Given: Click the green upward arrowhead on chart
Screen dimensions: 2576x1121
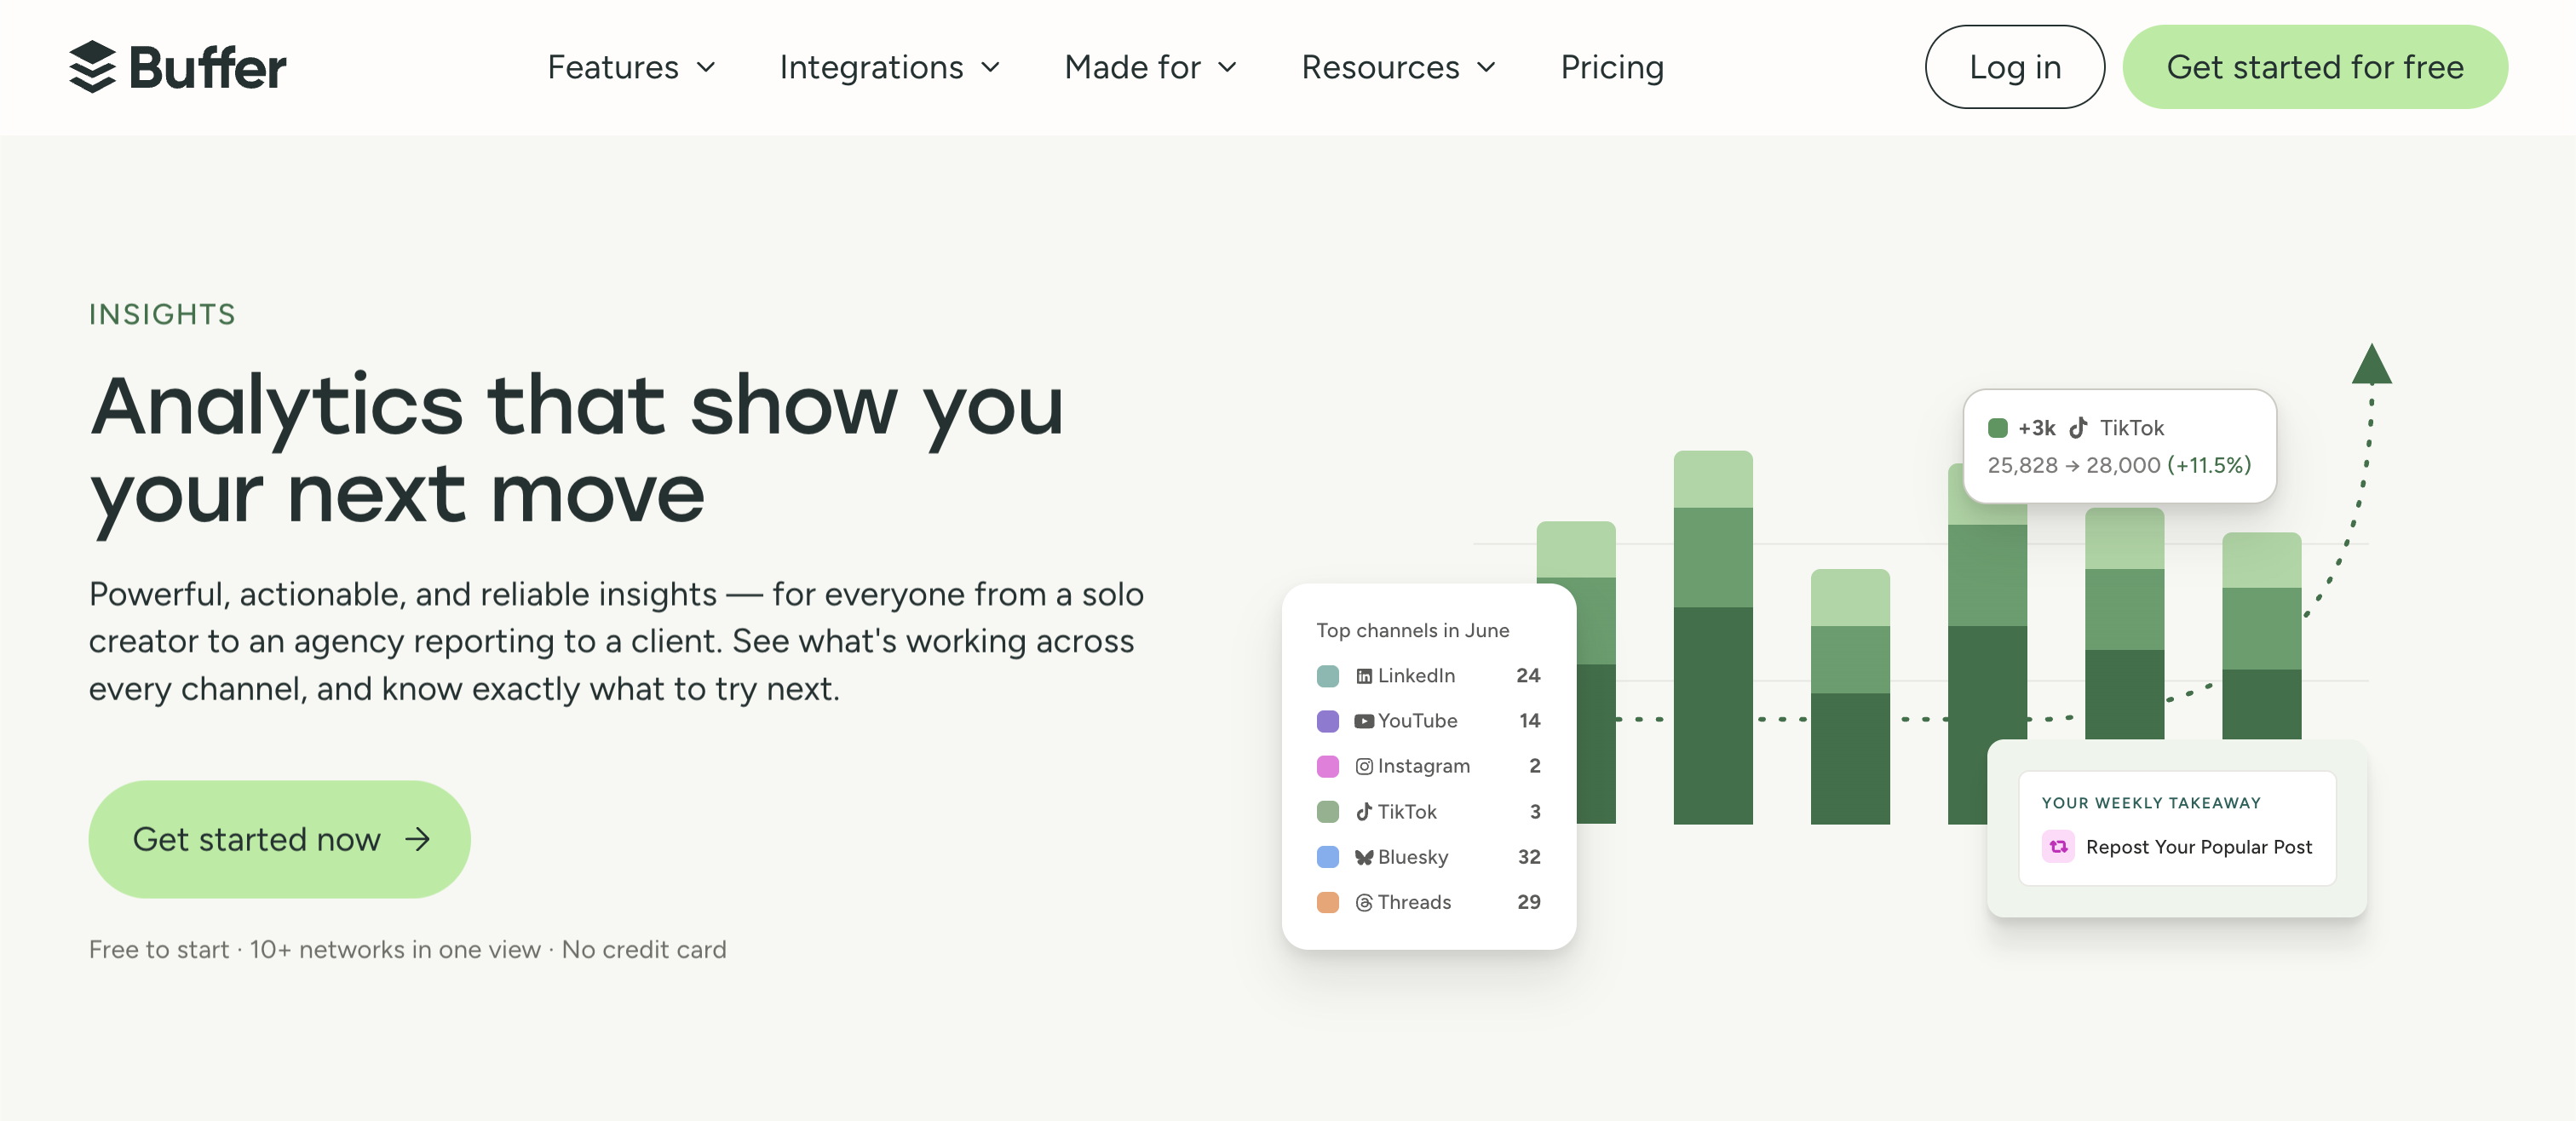Looking at the screenshot, I should (x=2371, y=363).
